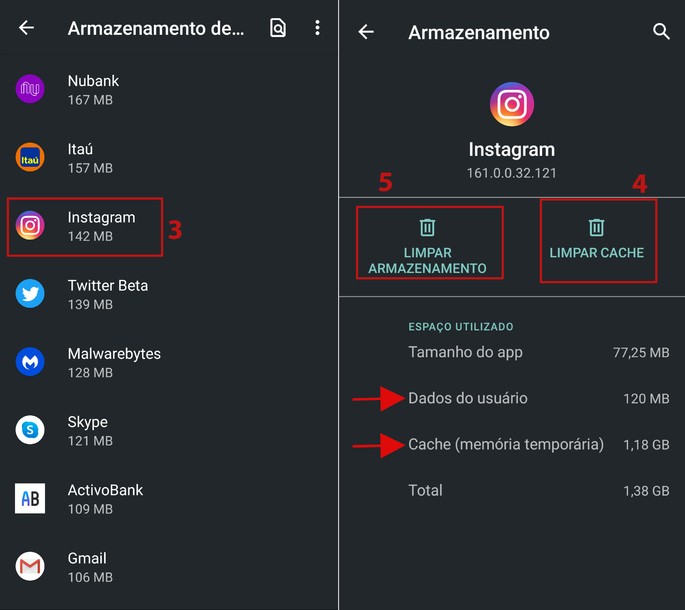Tap the LIMPAR CACHE button
The width and height of the screenshot is (685, 610).
pyautogui.click(x=598, y=241)
